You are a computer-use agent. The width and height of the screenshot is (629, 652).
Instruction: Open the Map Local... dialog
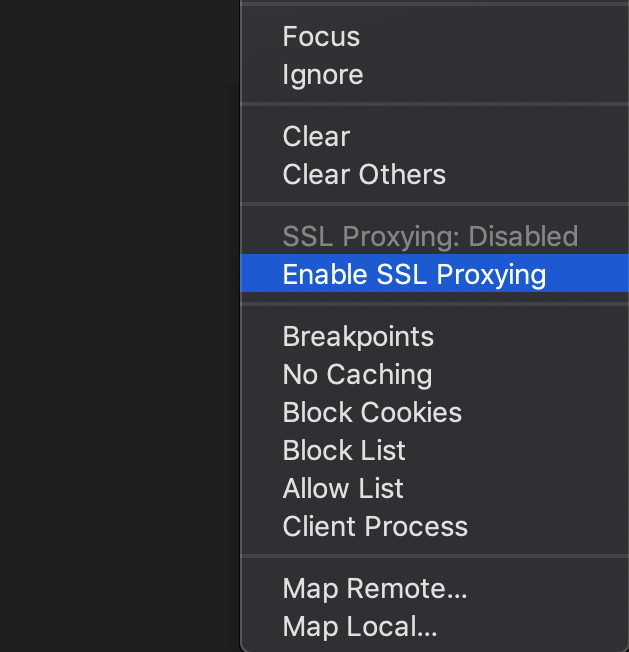pos(434,626)
